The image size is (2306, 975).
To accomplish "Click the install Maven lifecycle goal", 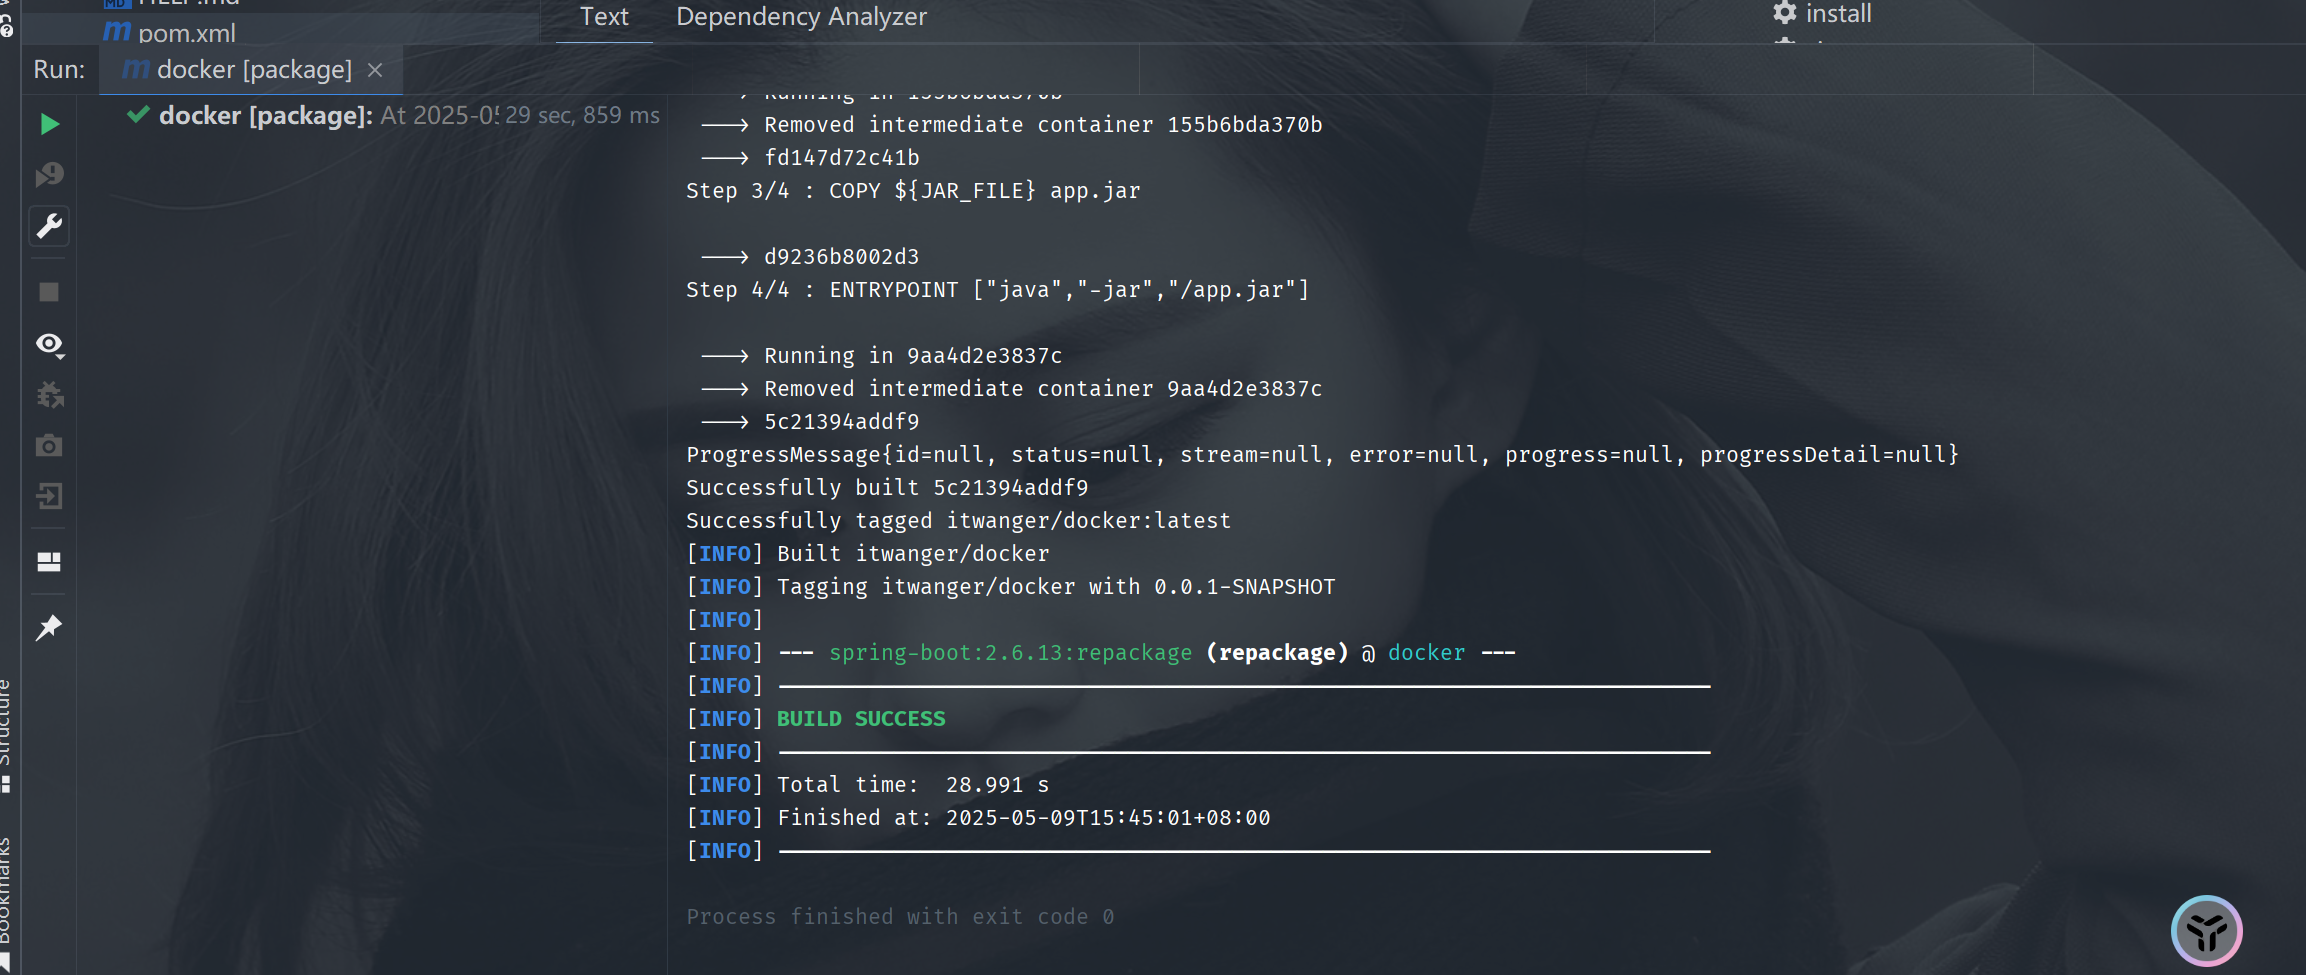I will (1837, 14).
